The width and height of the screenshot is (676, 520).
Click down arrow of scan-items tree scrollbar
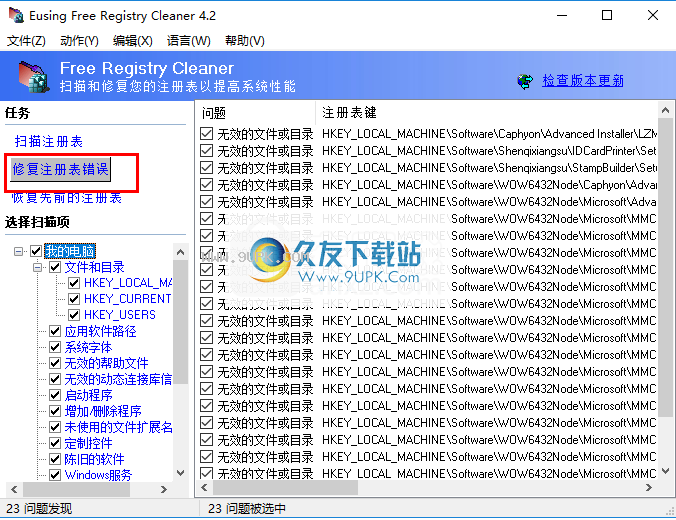(181, 473)
